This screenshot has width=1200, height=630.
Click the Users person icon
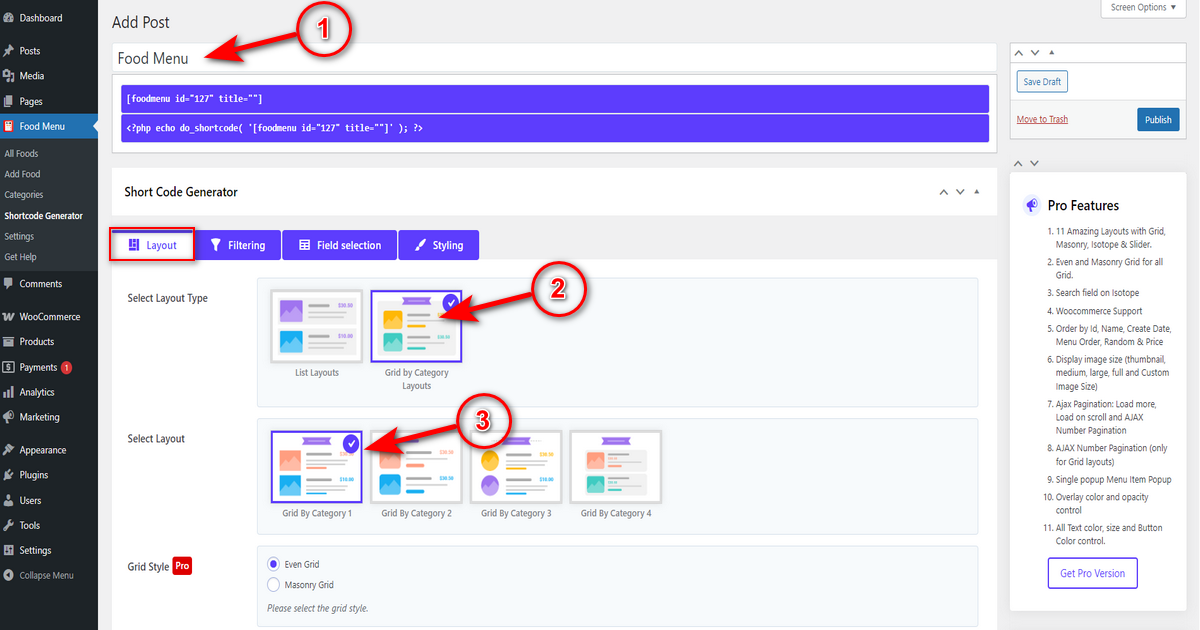pyautogui.click(x=9, y=500)
